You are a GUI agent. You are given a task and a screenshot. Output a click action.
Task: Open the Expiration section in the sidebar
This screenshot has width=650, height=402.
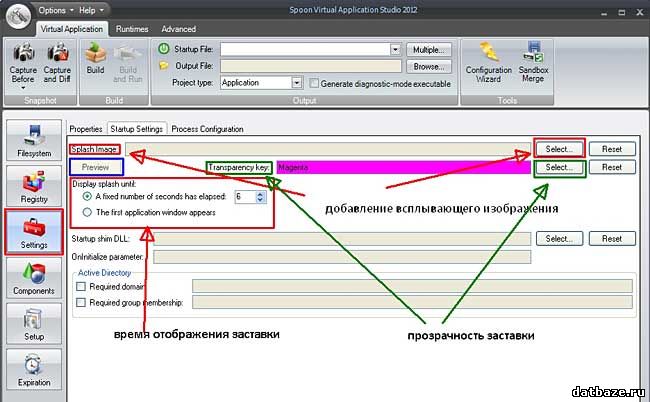(34, 369)
